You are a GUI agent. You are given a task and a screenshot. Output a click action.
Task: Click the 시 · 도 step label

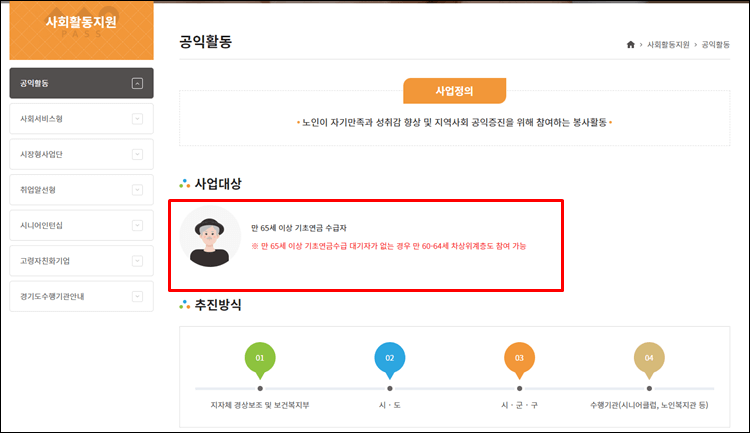[x=390, y=405]
